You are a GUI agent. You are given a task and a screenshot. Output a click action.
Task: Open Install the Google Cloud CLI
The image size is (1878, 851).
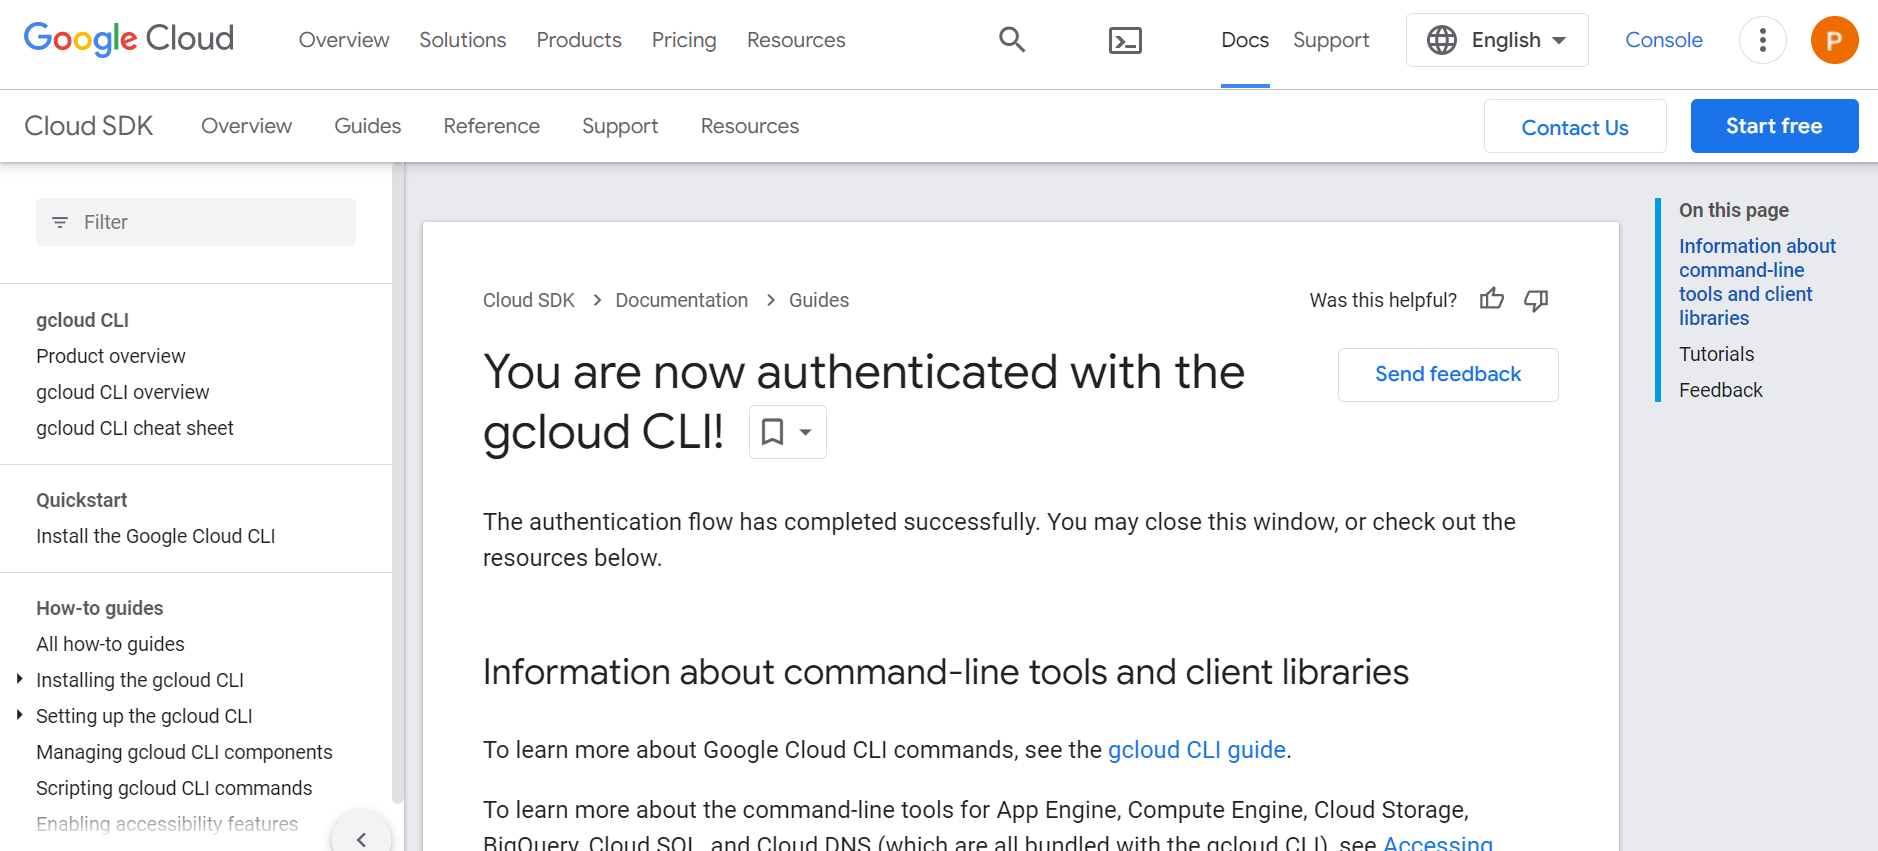(x=156, y=536)
